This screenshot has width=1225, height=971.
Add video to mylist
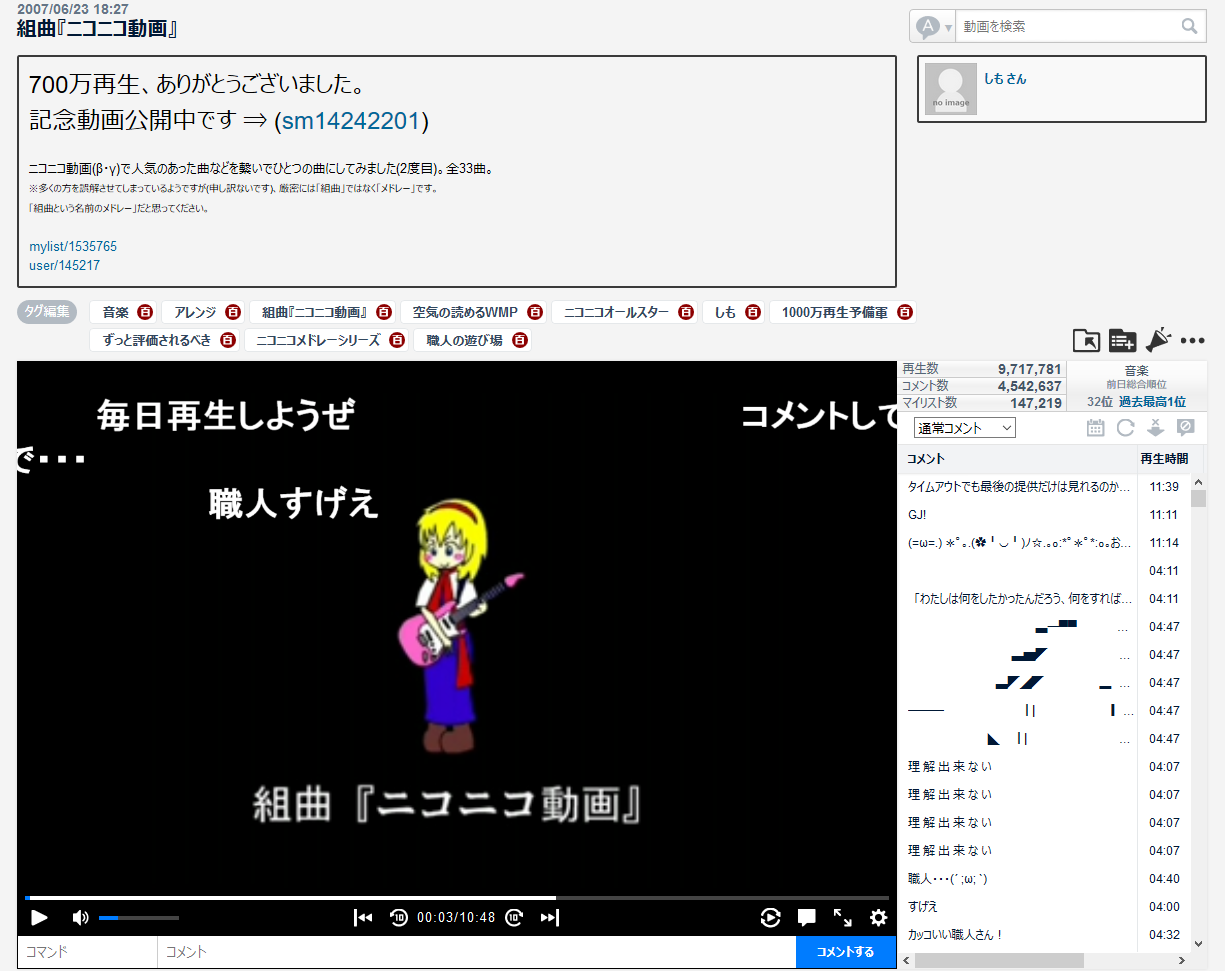point(1122,340)
